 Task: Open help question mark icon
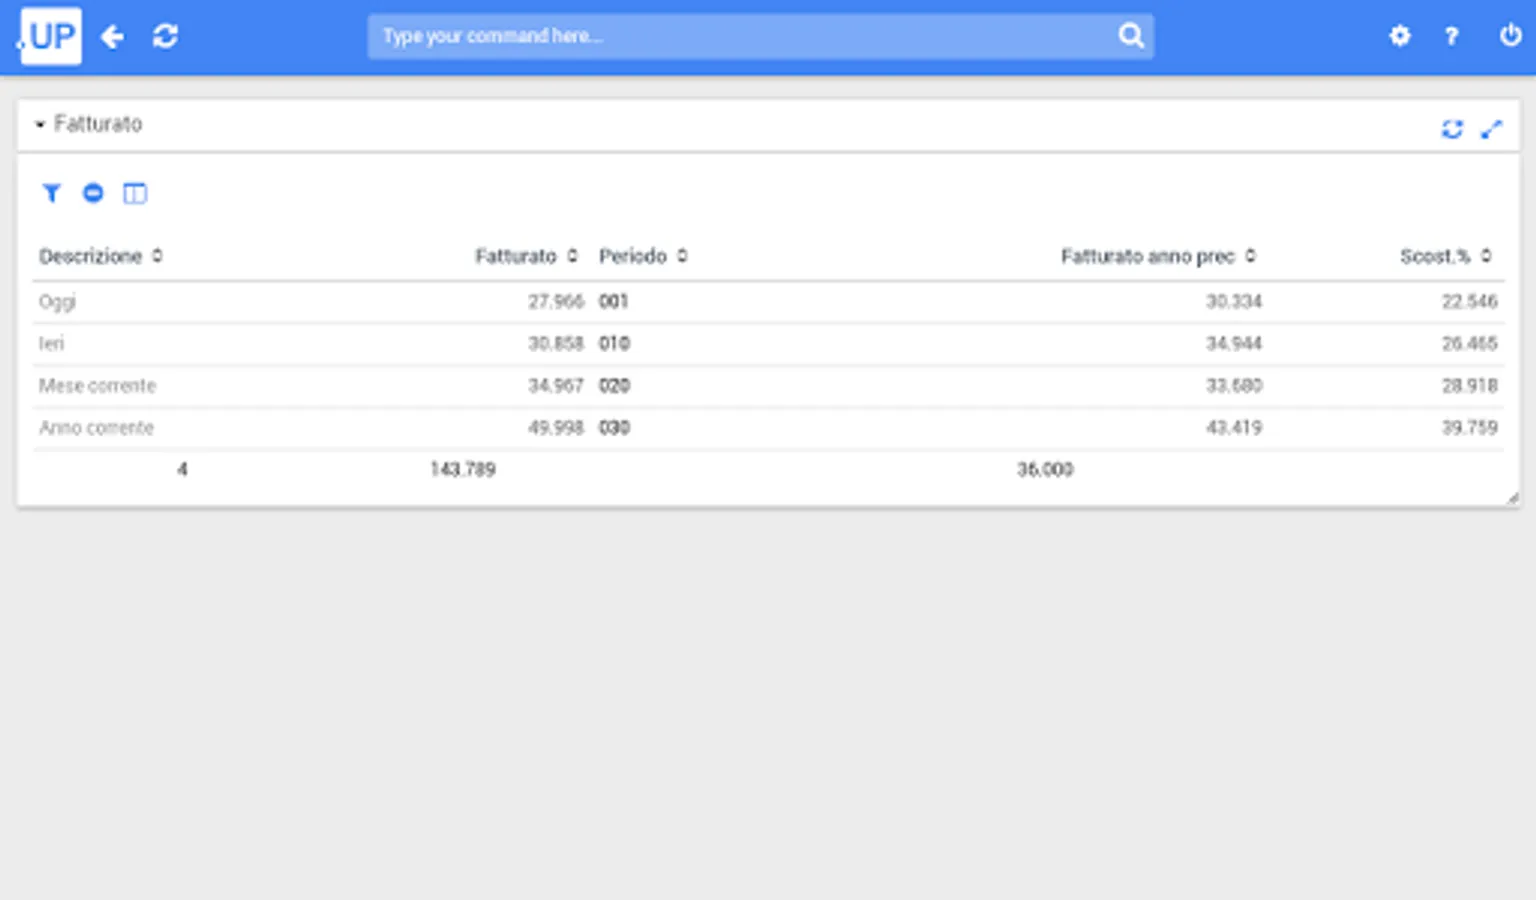[x=1451, y=37]
